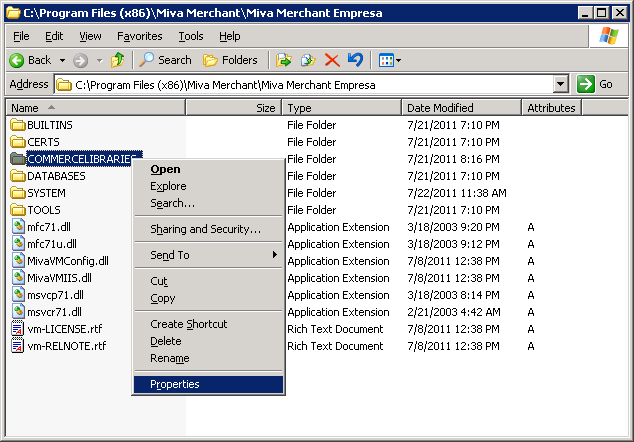This screenshot has height=442, width=634.
Task: Open the Help menu
Action: [x=230, y=36]
